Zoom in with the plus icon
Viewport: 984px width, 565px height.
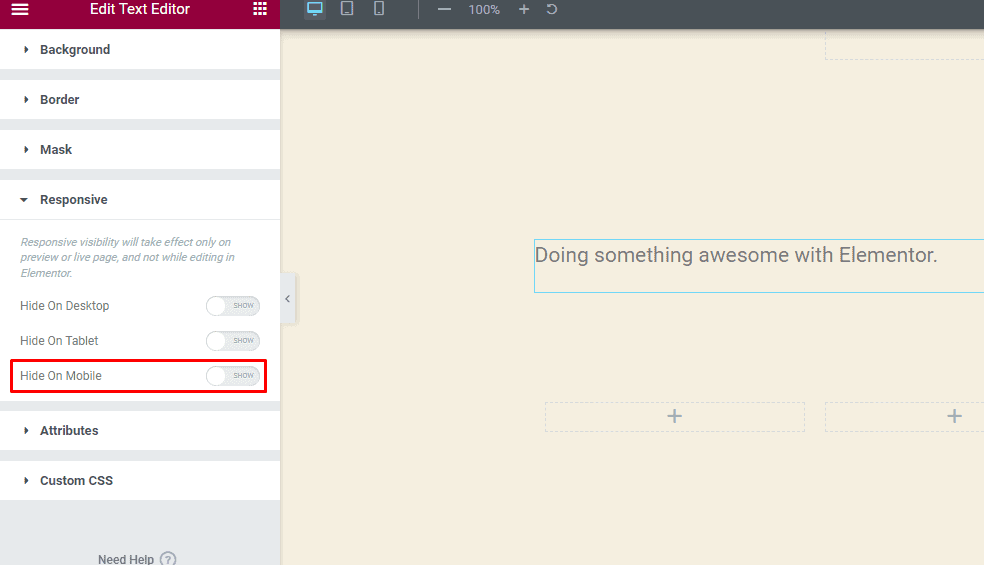524,9
